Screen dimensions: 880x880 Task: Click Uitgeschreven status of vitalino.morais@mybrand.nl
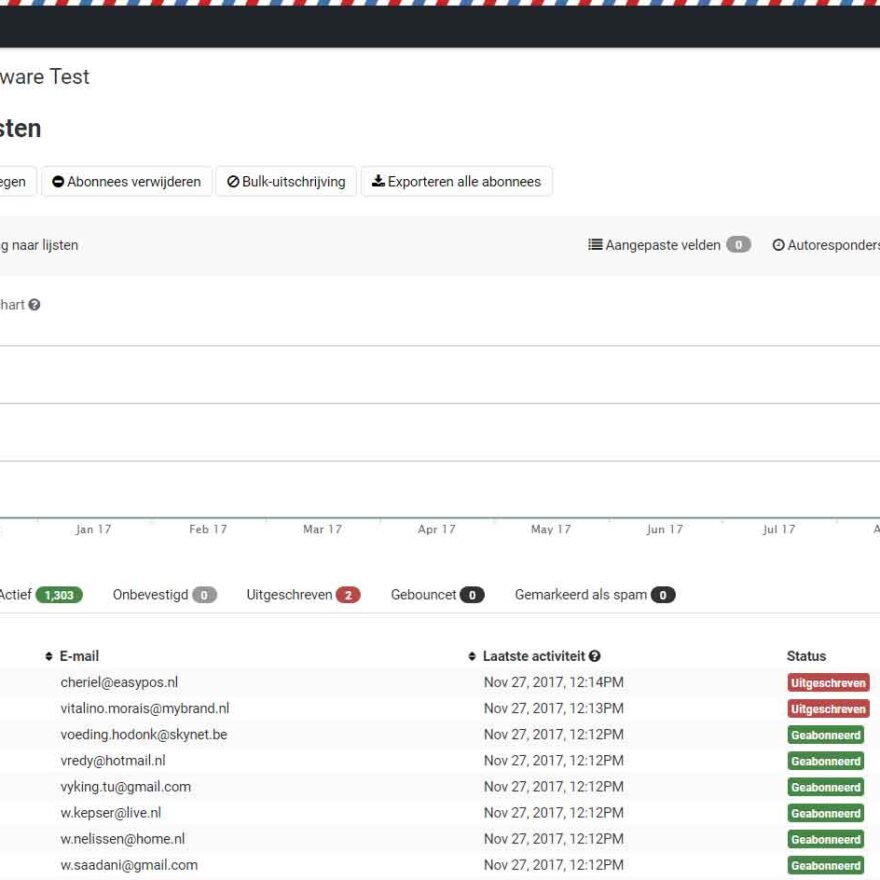pyautogui.click(x=828, y=709)
